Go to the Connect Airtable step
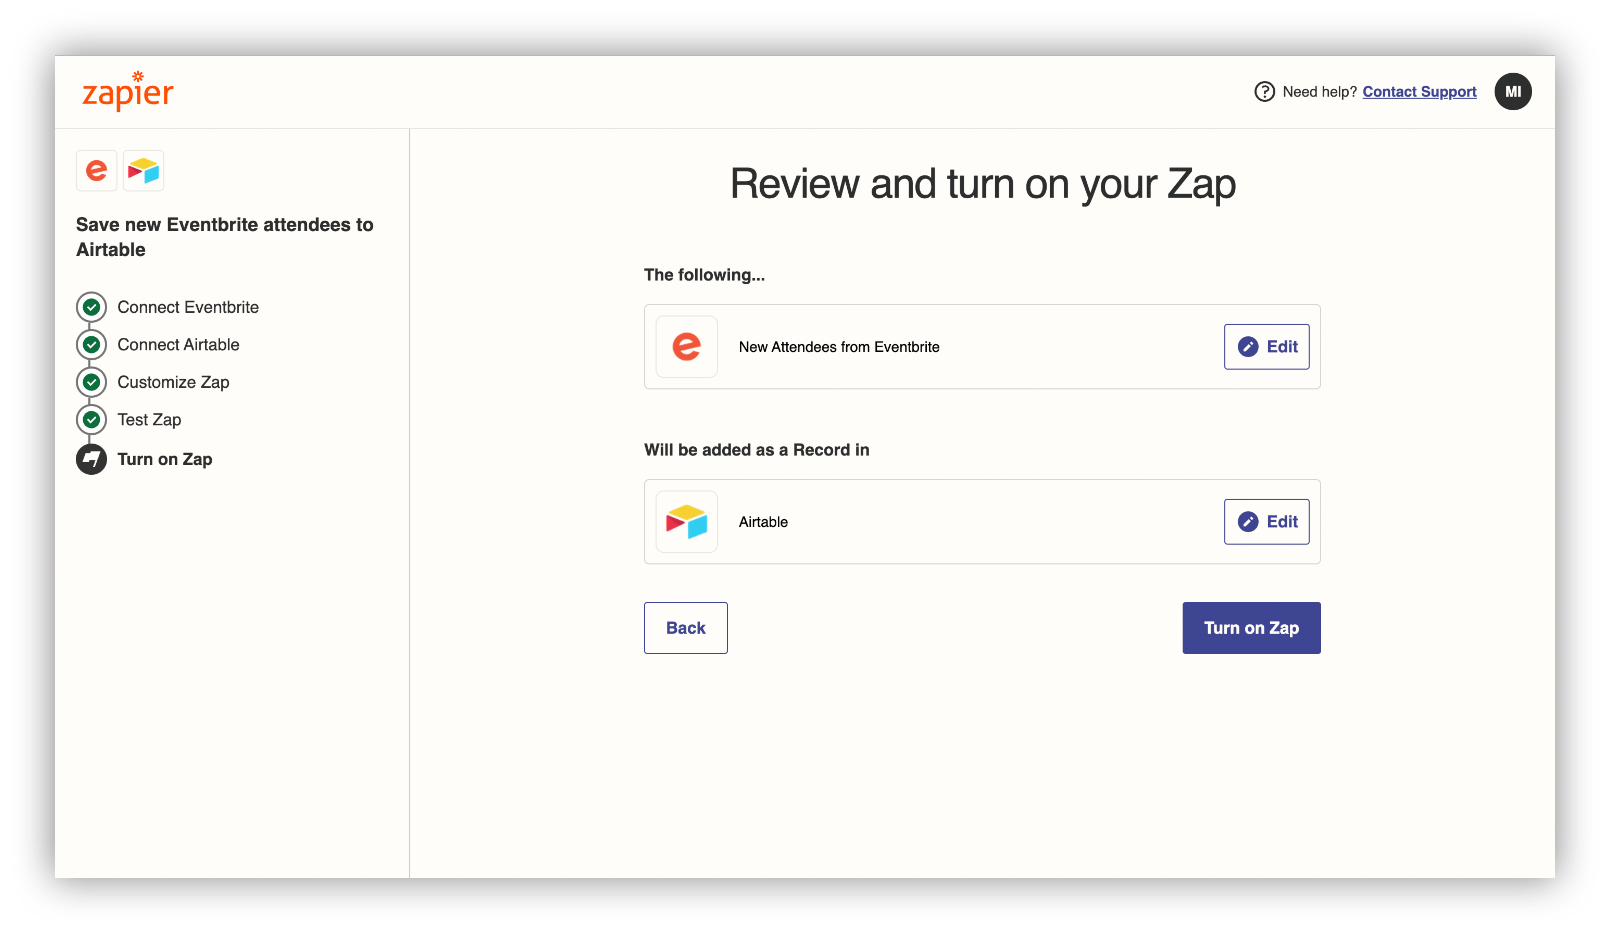 tap(178, 345)
